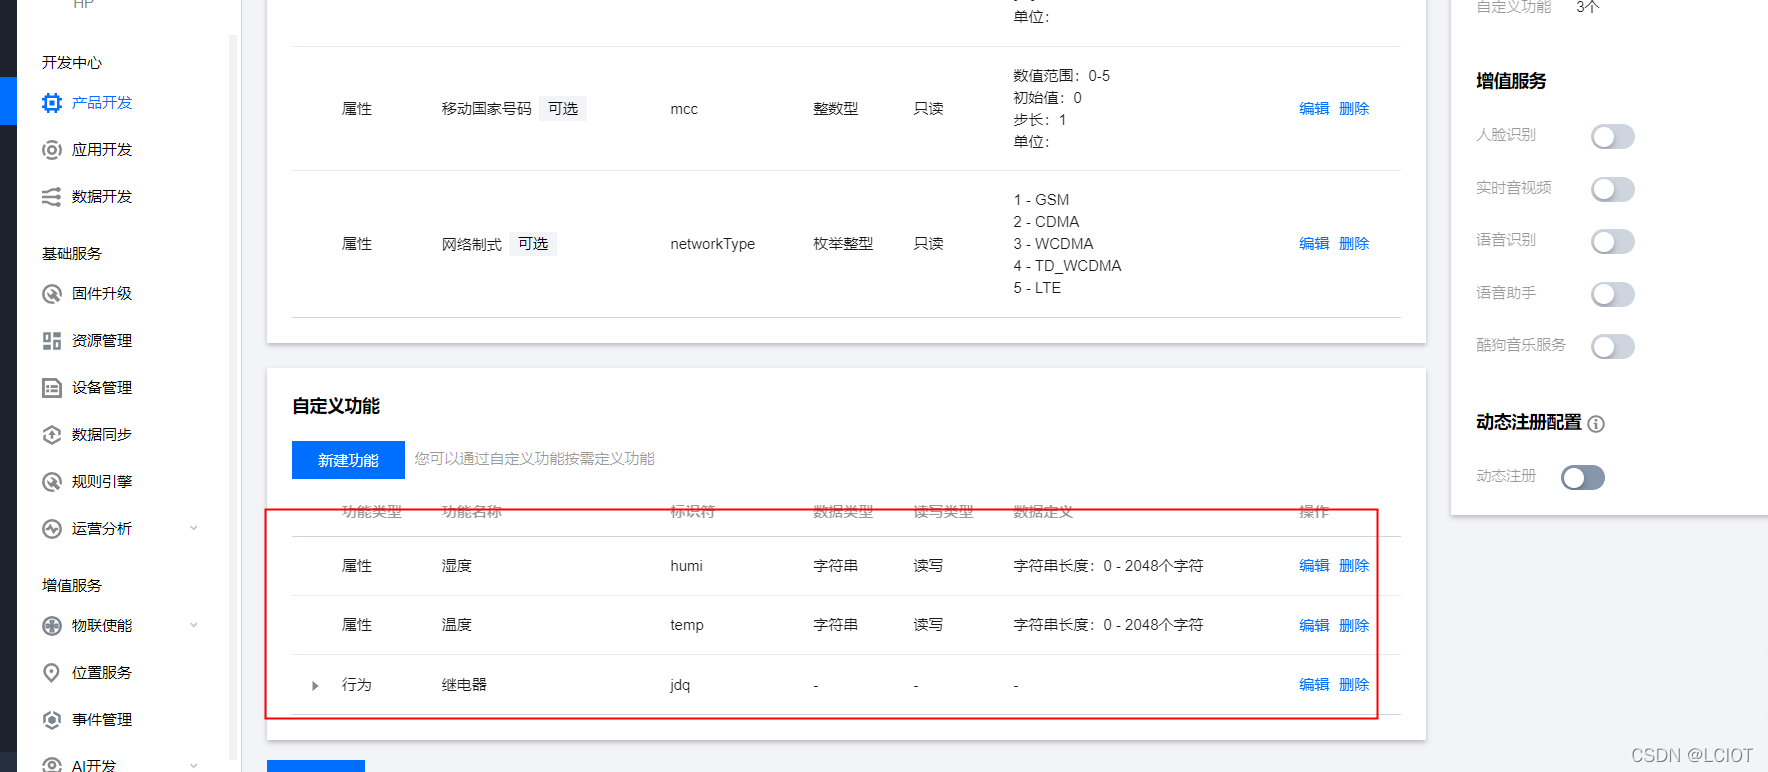The width and height of the screenshot is (1768, 772).
Task: Toggle the 语音识别 switch
Action: pos(1613,241)
